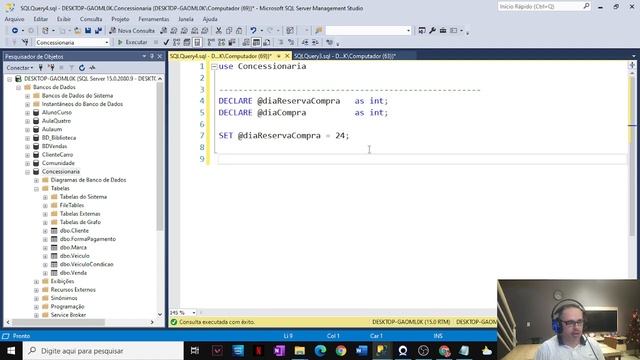Open Word from the Windows taskbar
Image resolution: width=640 pixels, height=360 pixels.
(x=362, y=351)
